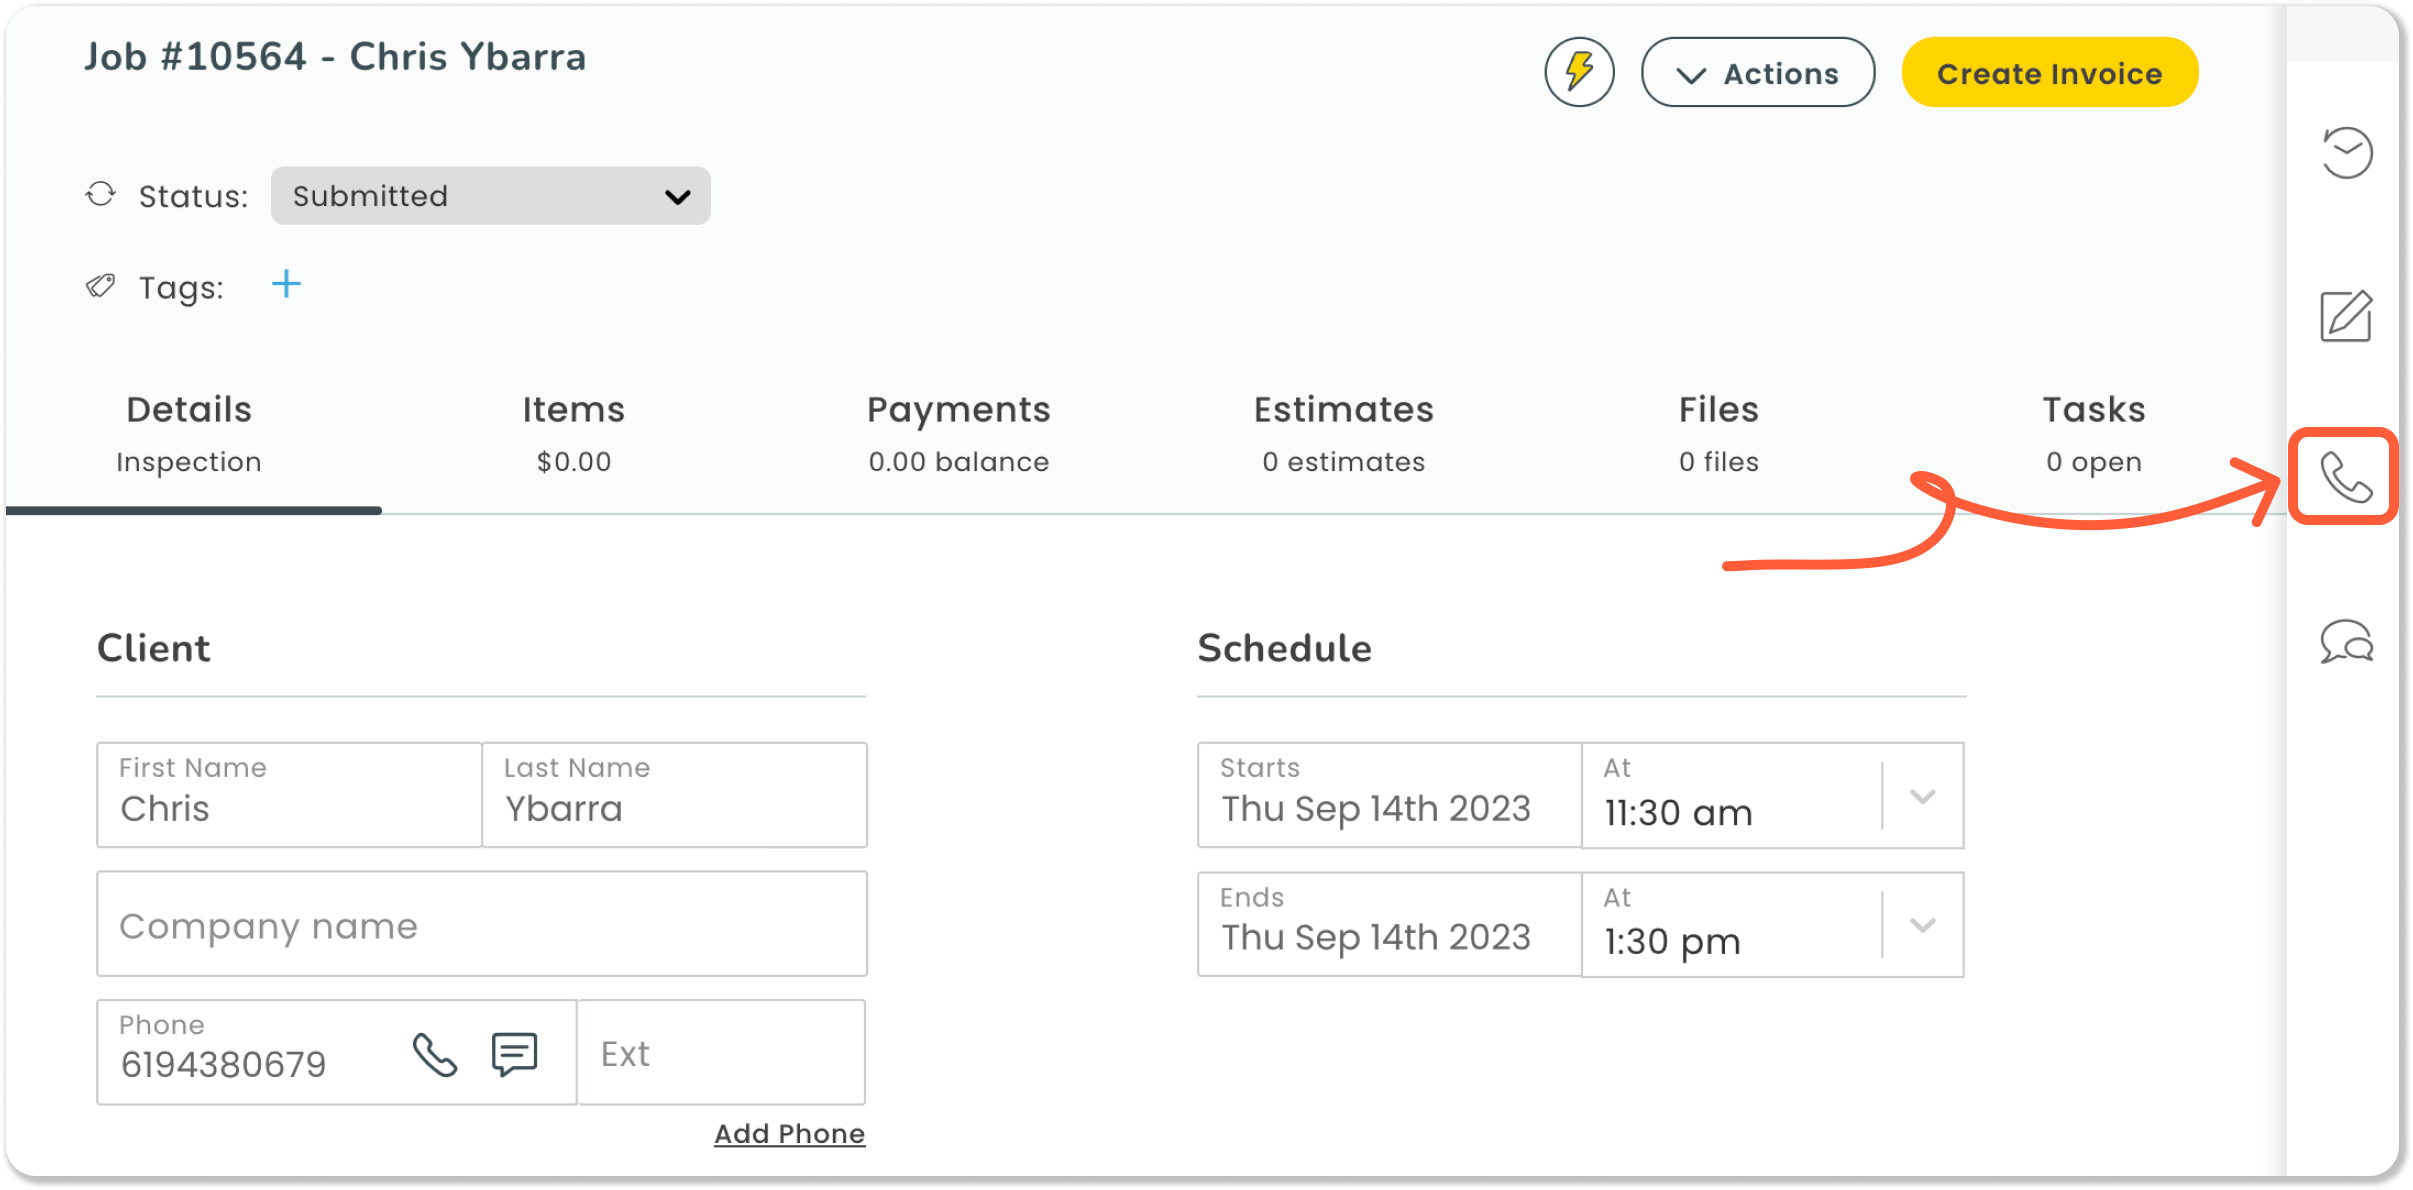The image size is (2413, 1190).
Task: Click the Starts date field
Action: [1389, 796]
